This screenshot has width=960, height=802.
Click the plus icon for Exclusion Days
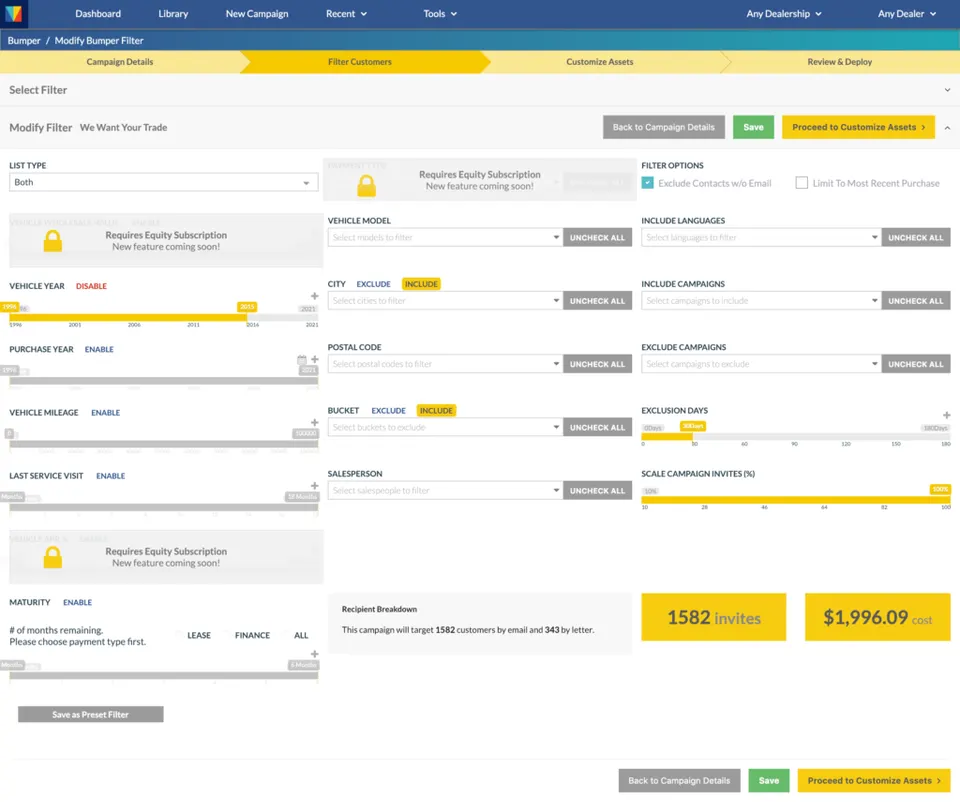pyautogui.click(x=947, y=415)
